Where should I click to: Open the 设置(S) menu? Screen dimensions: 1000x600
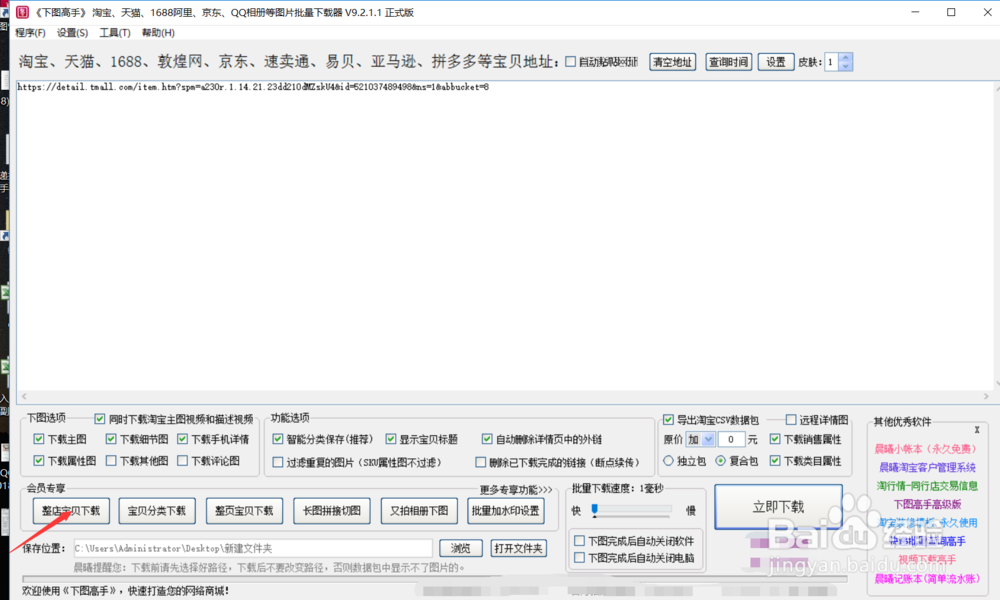coord(72,33)
